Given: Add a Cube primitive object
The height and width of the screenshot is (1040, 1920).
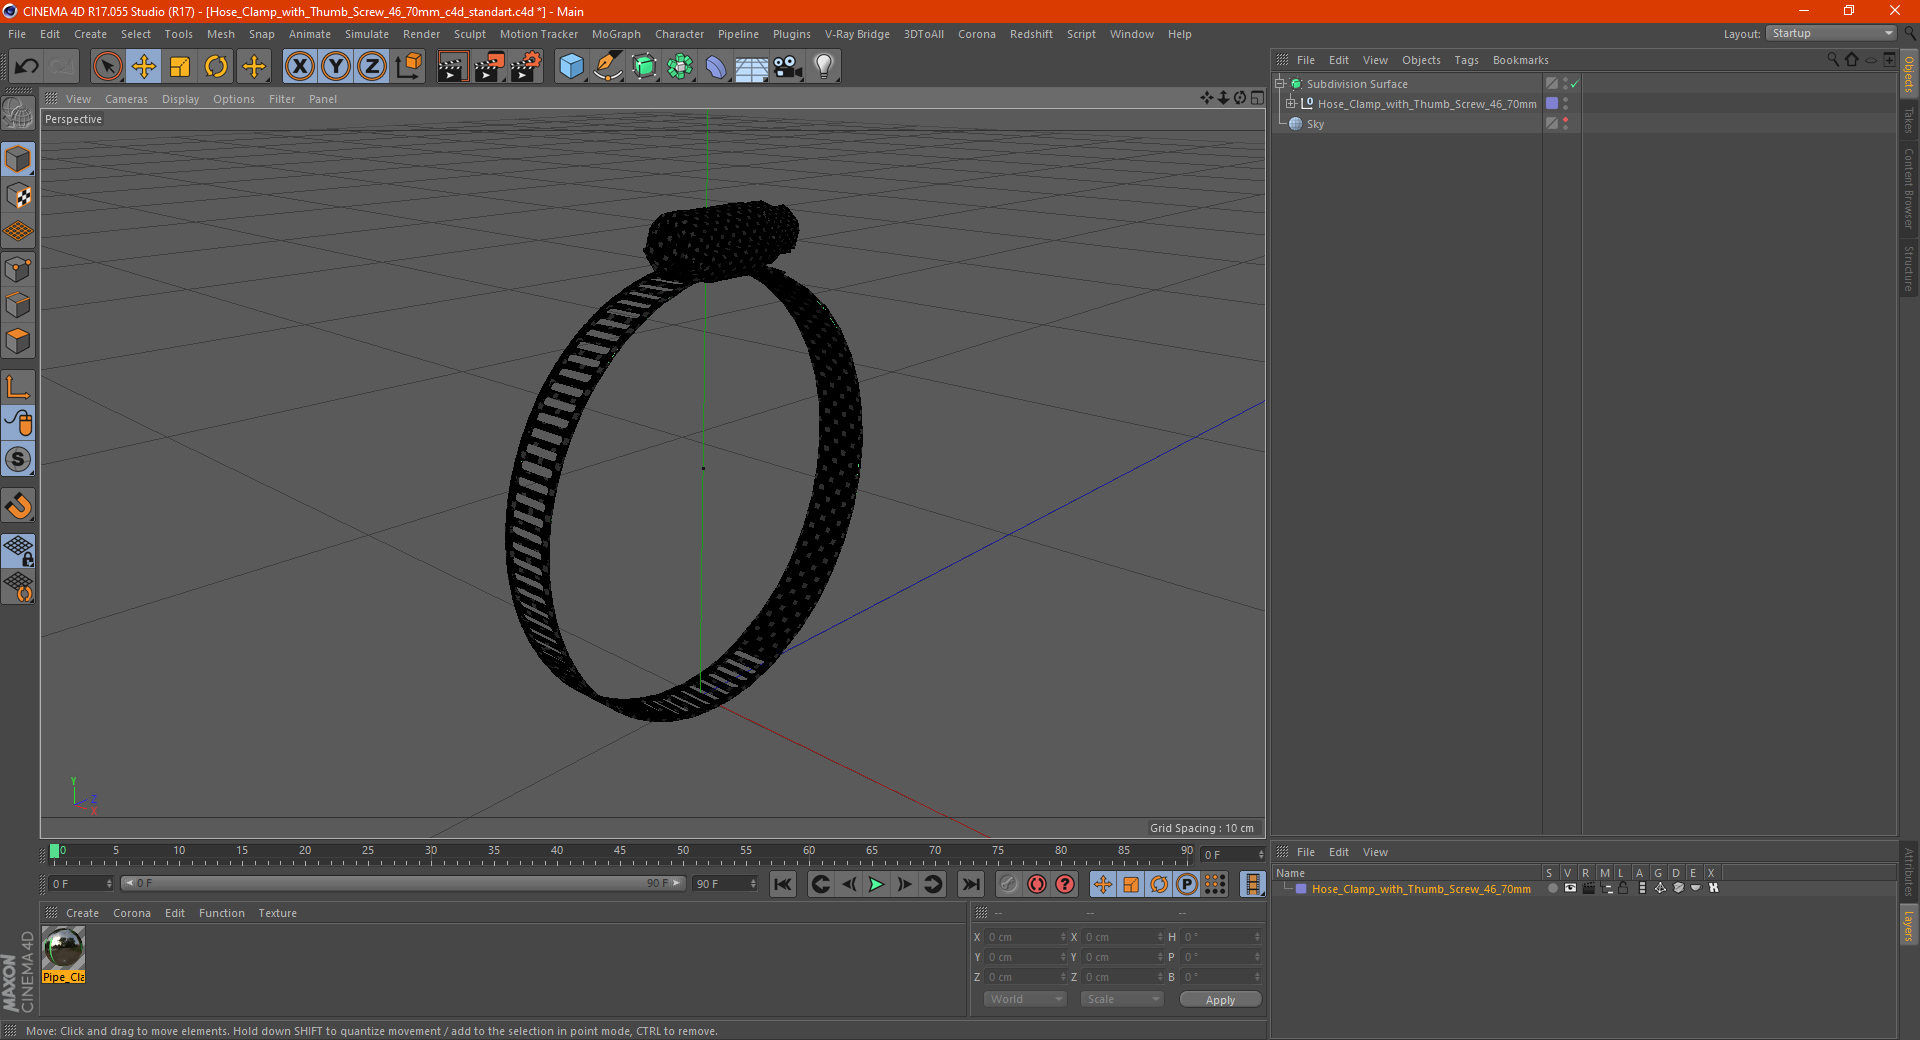Looking at the screenshot, I should 571,67.
